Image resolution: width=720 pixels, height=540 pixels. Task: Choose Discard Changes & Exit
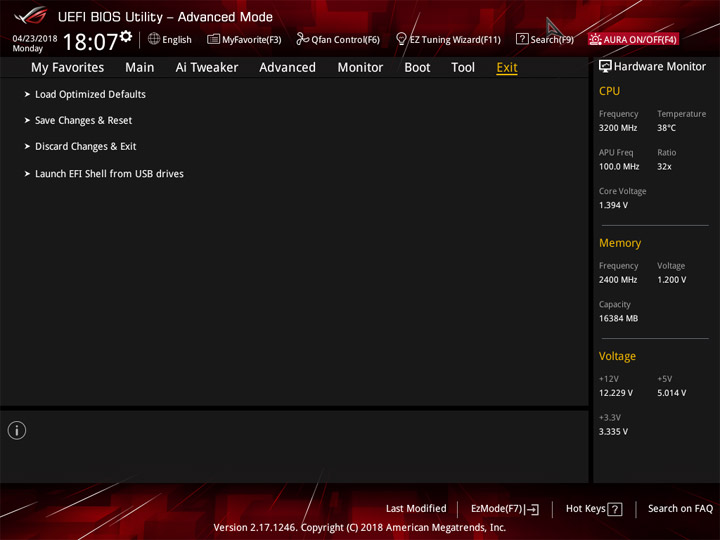tap(86, 146)
